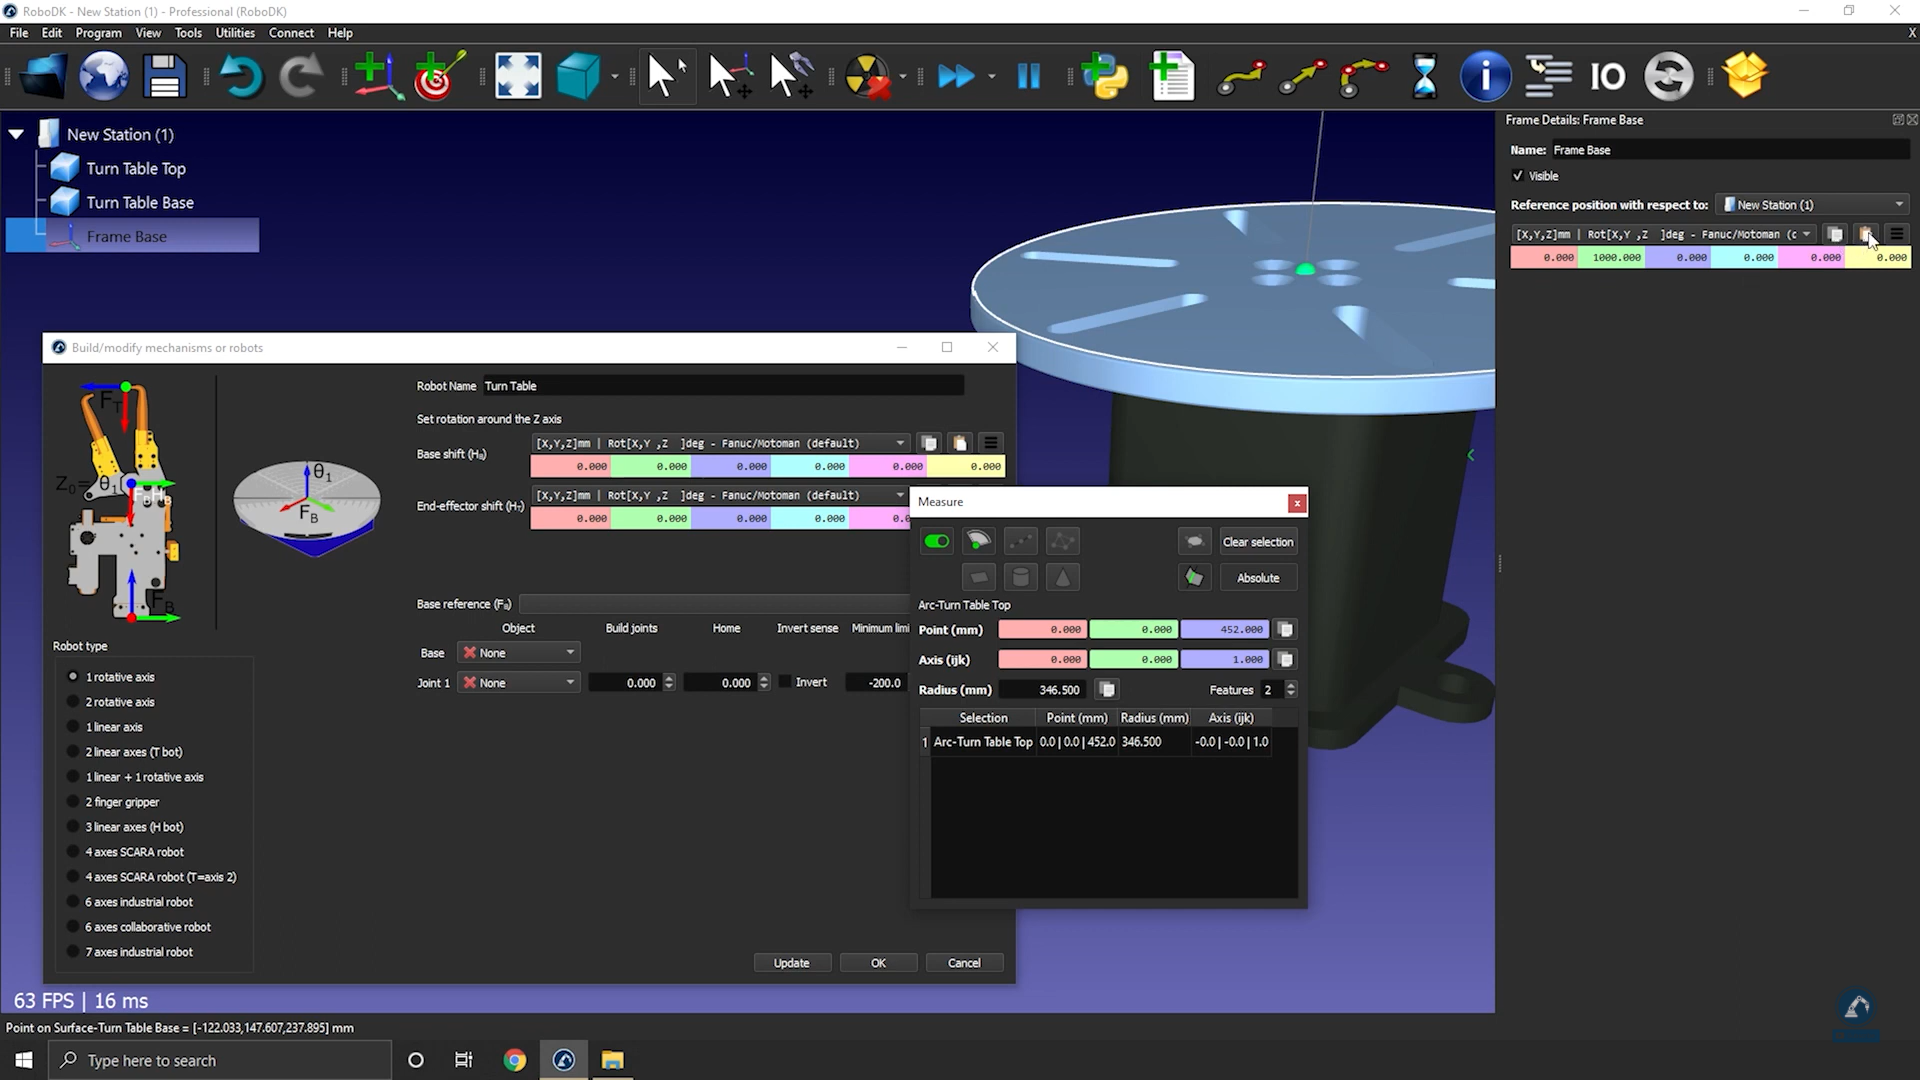The image size is (1920, 1080).
Task: Open the reference position New Station dropdown
Action: [x=1812, y=205]
